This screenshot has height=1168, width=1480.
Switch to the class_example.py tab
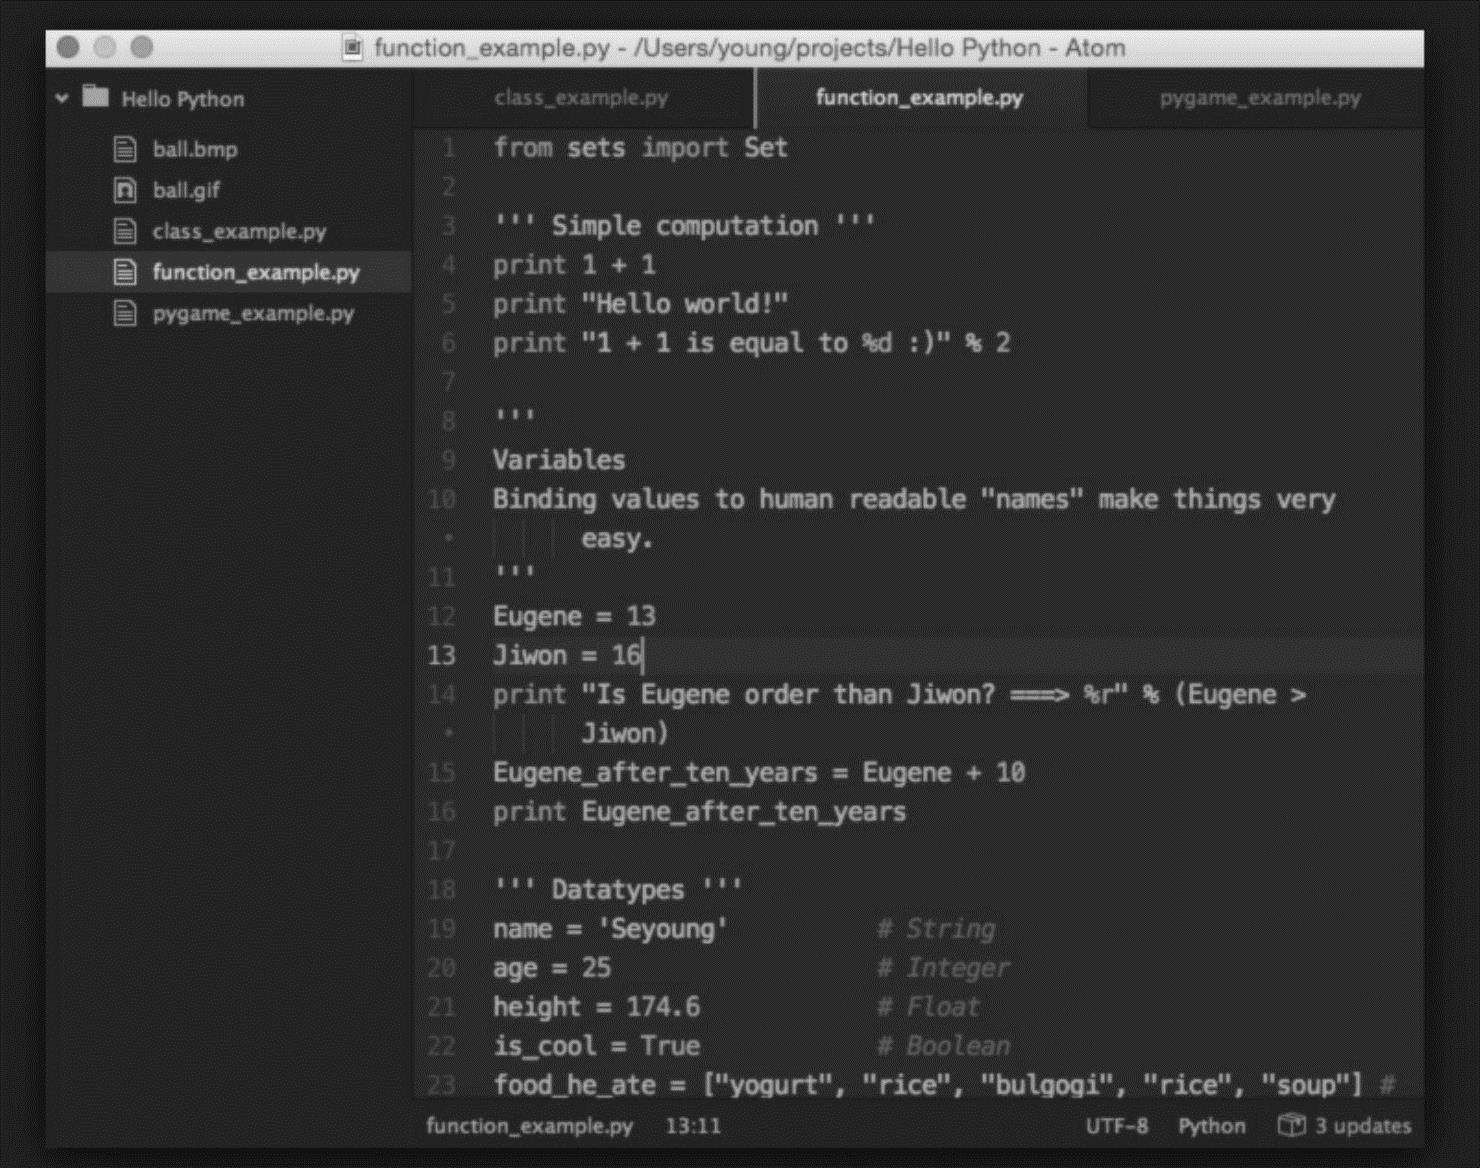click(581, 98)
